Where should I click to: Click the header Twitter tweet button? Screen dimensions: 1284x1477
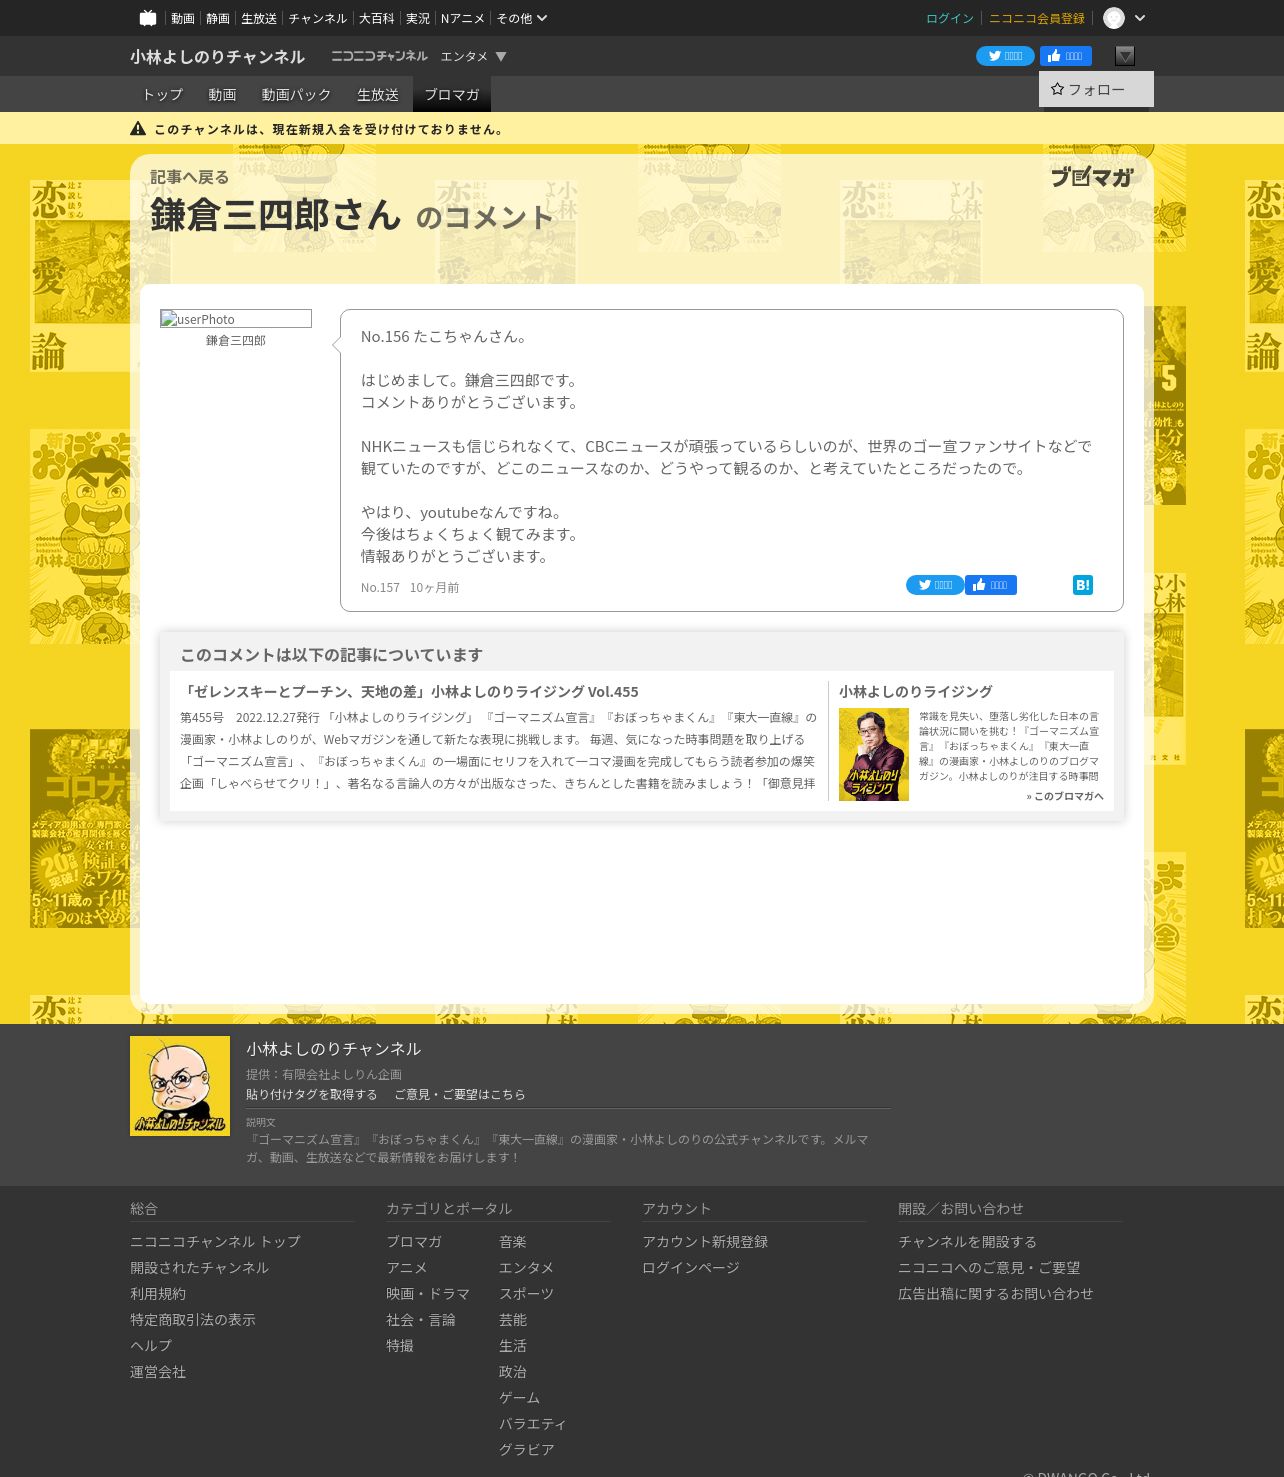click(x=1005, y=56)
